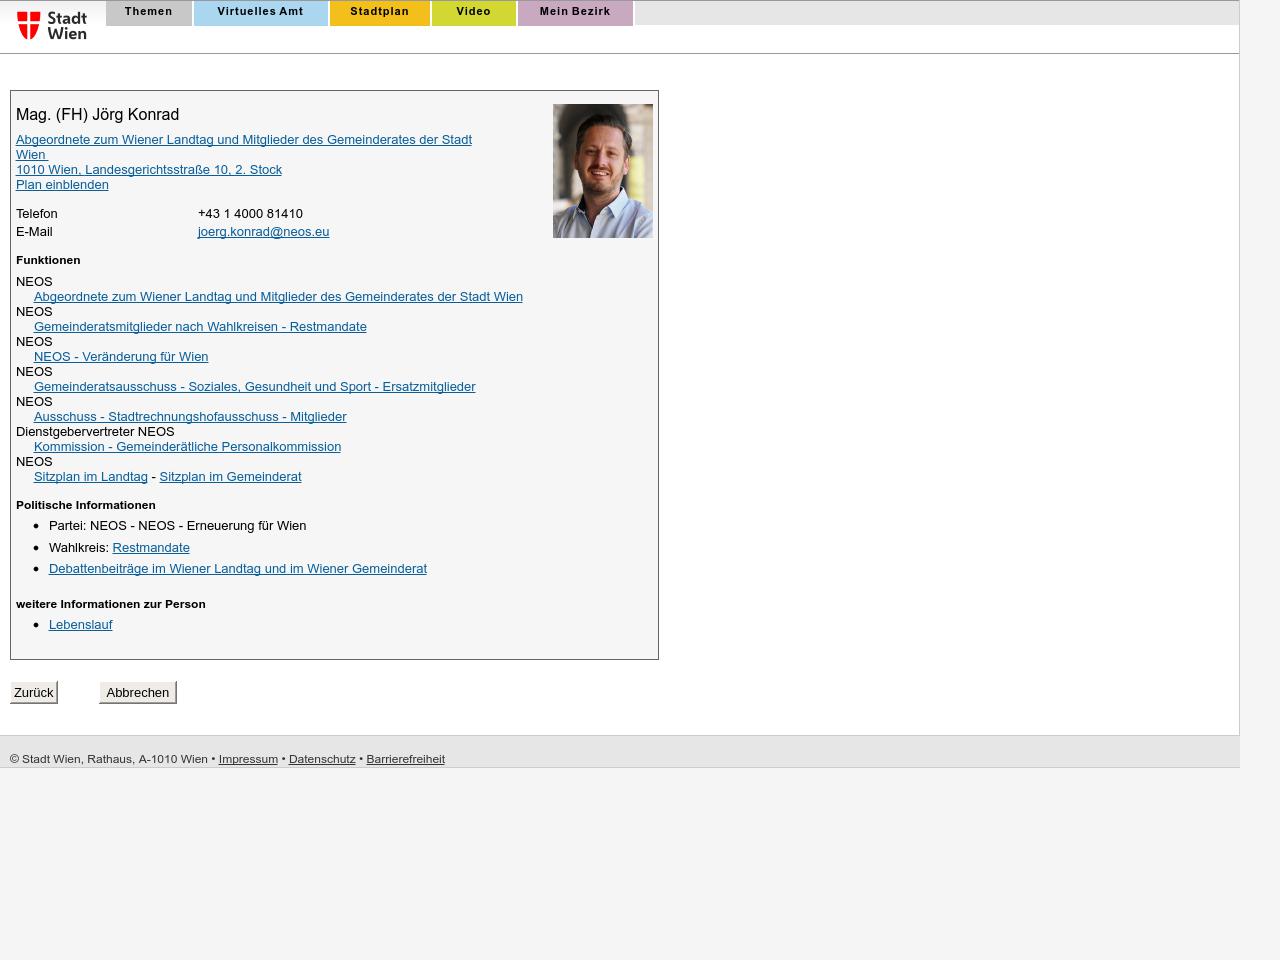Click footer text © Stadt Wien, Rathaus, A-1010 Wien

coord(109,759)
